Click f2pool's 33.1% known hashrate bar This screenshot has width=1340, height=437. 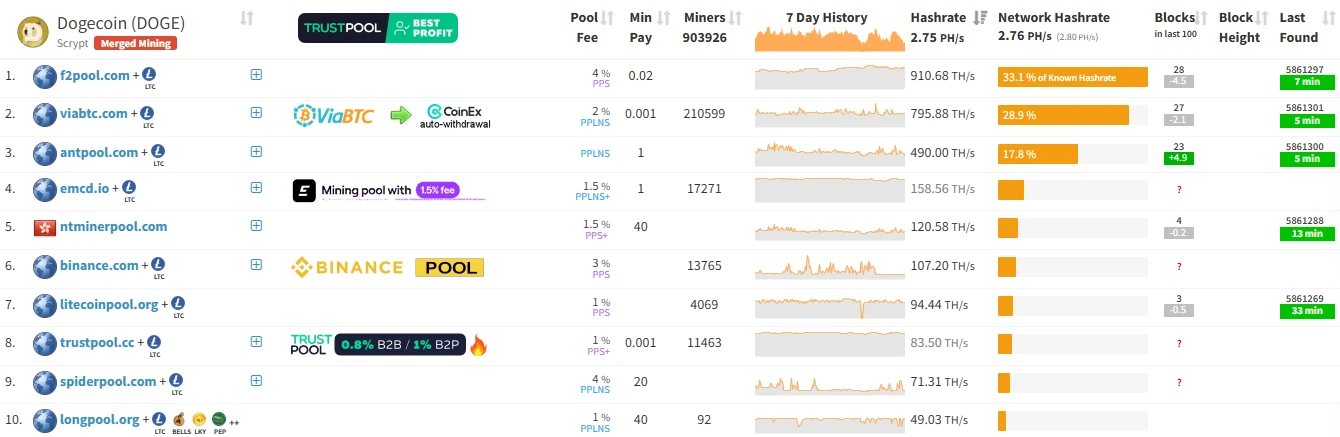click(x=1072, y=77)
